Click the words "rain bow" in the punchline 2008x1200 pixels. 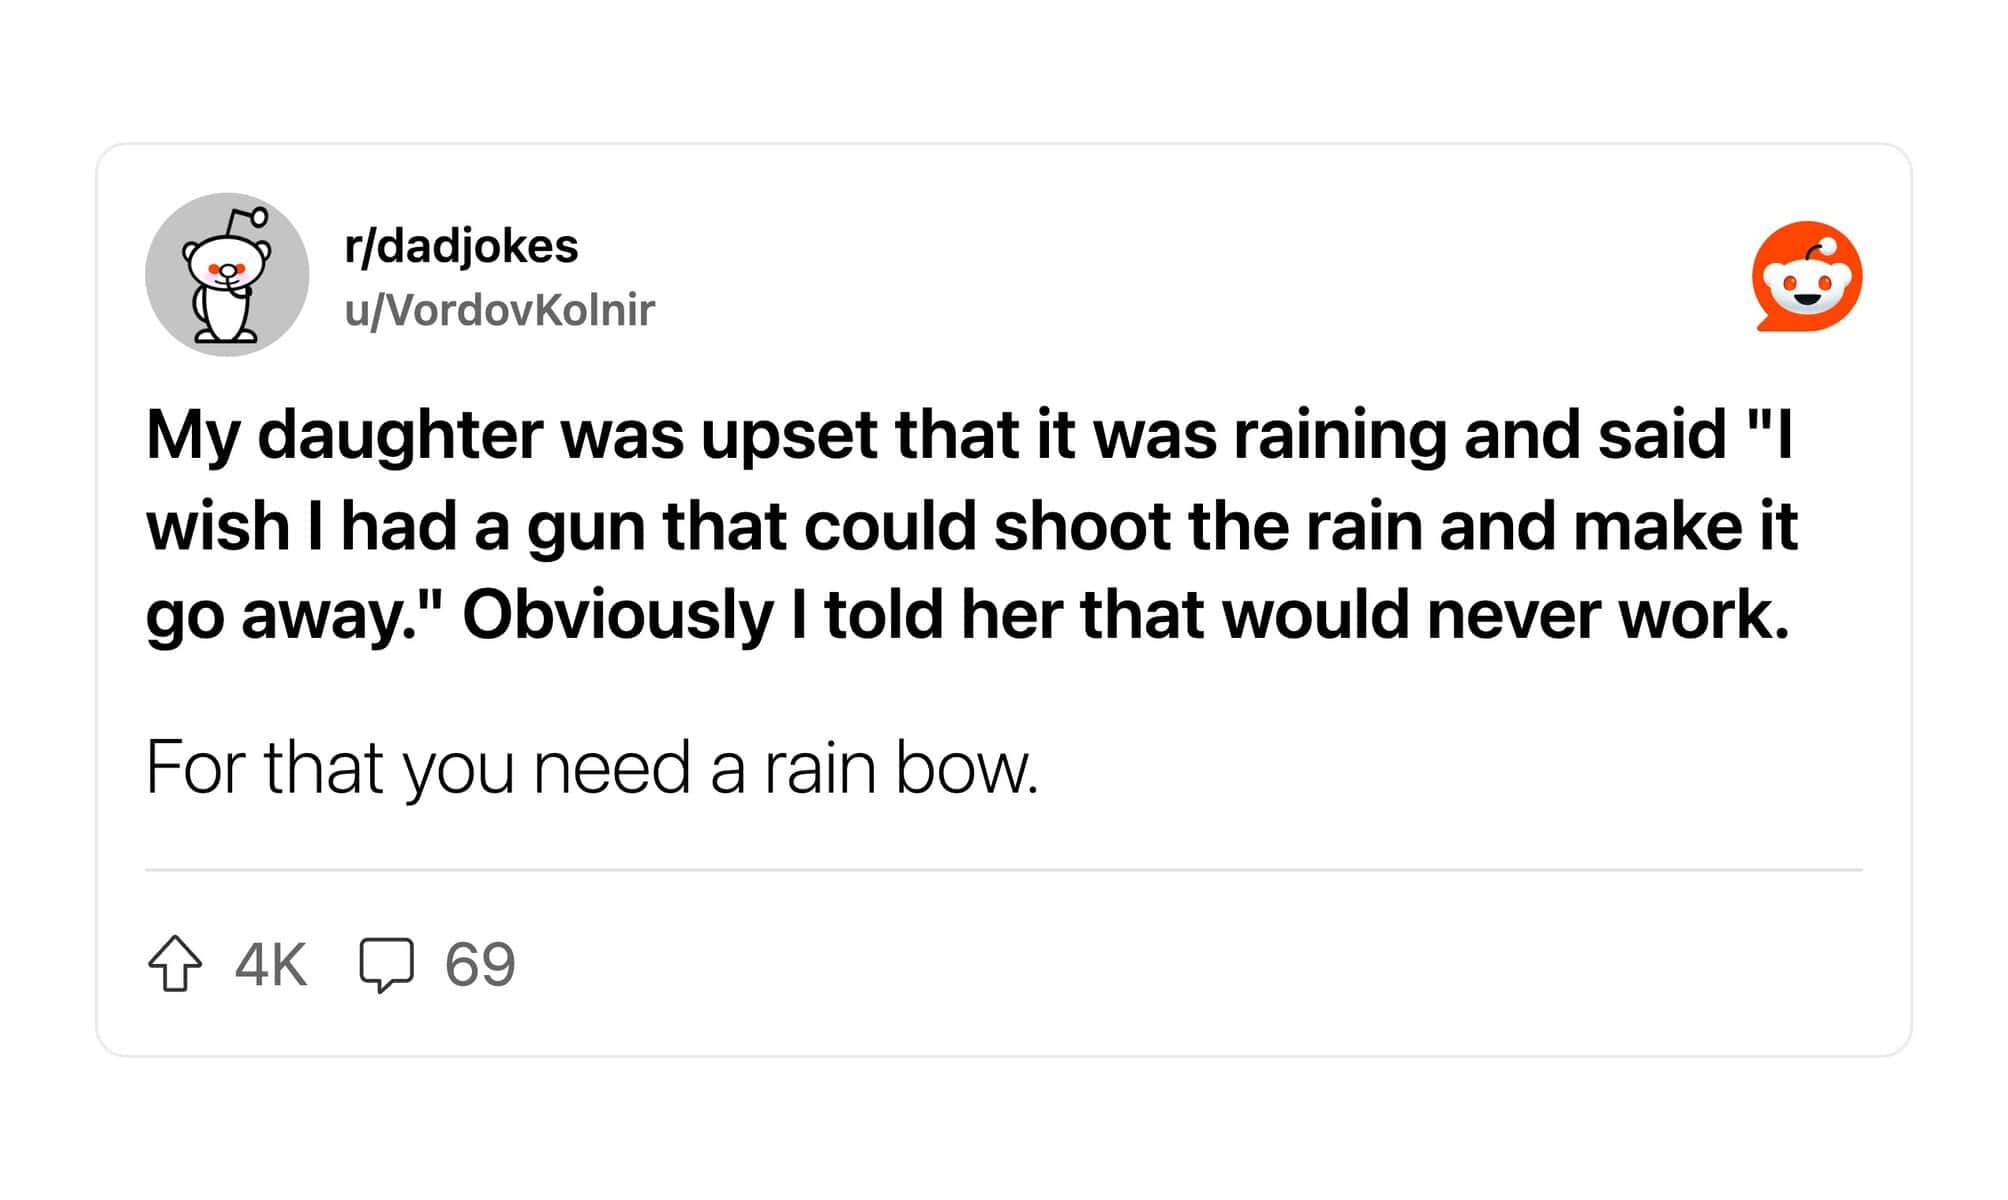(x=901, y=768)
